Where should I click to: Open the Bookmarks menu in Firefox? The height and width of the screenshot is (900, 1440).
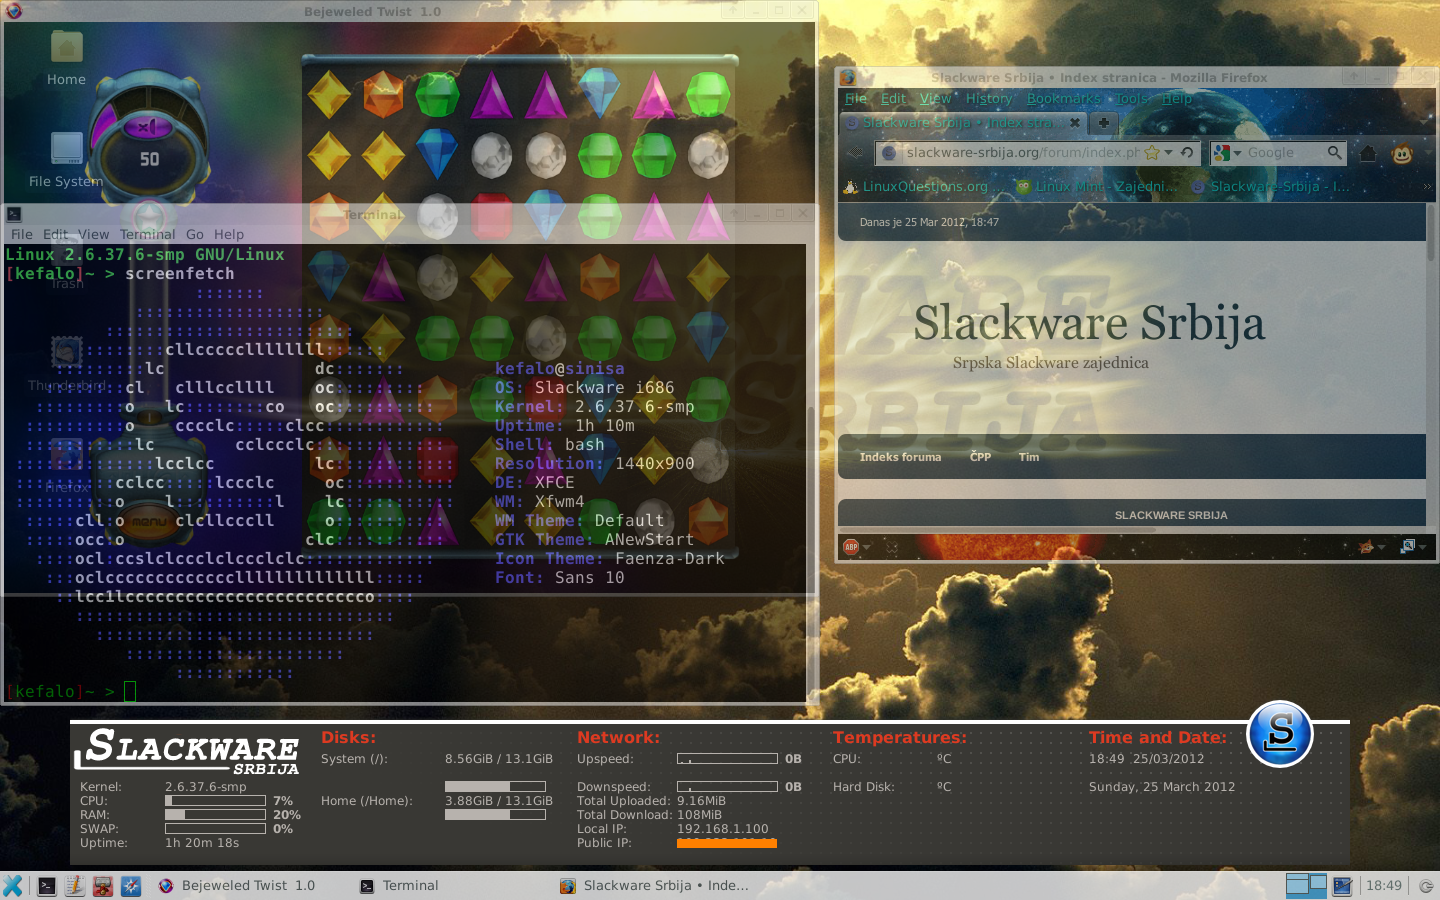1063,98
